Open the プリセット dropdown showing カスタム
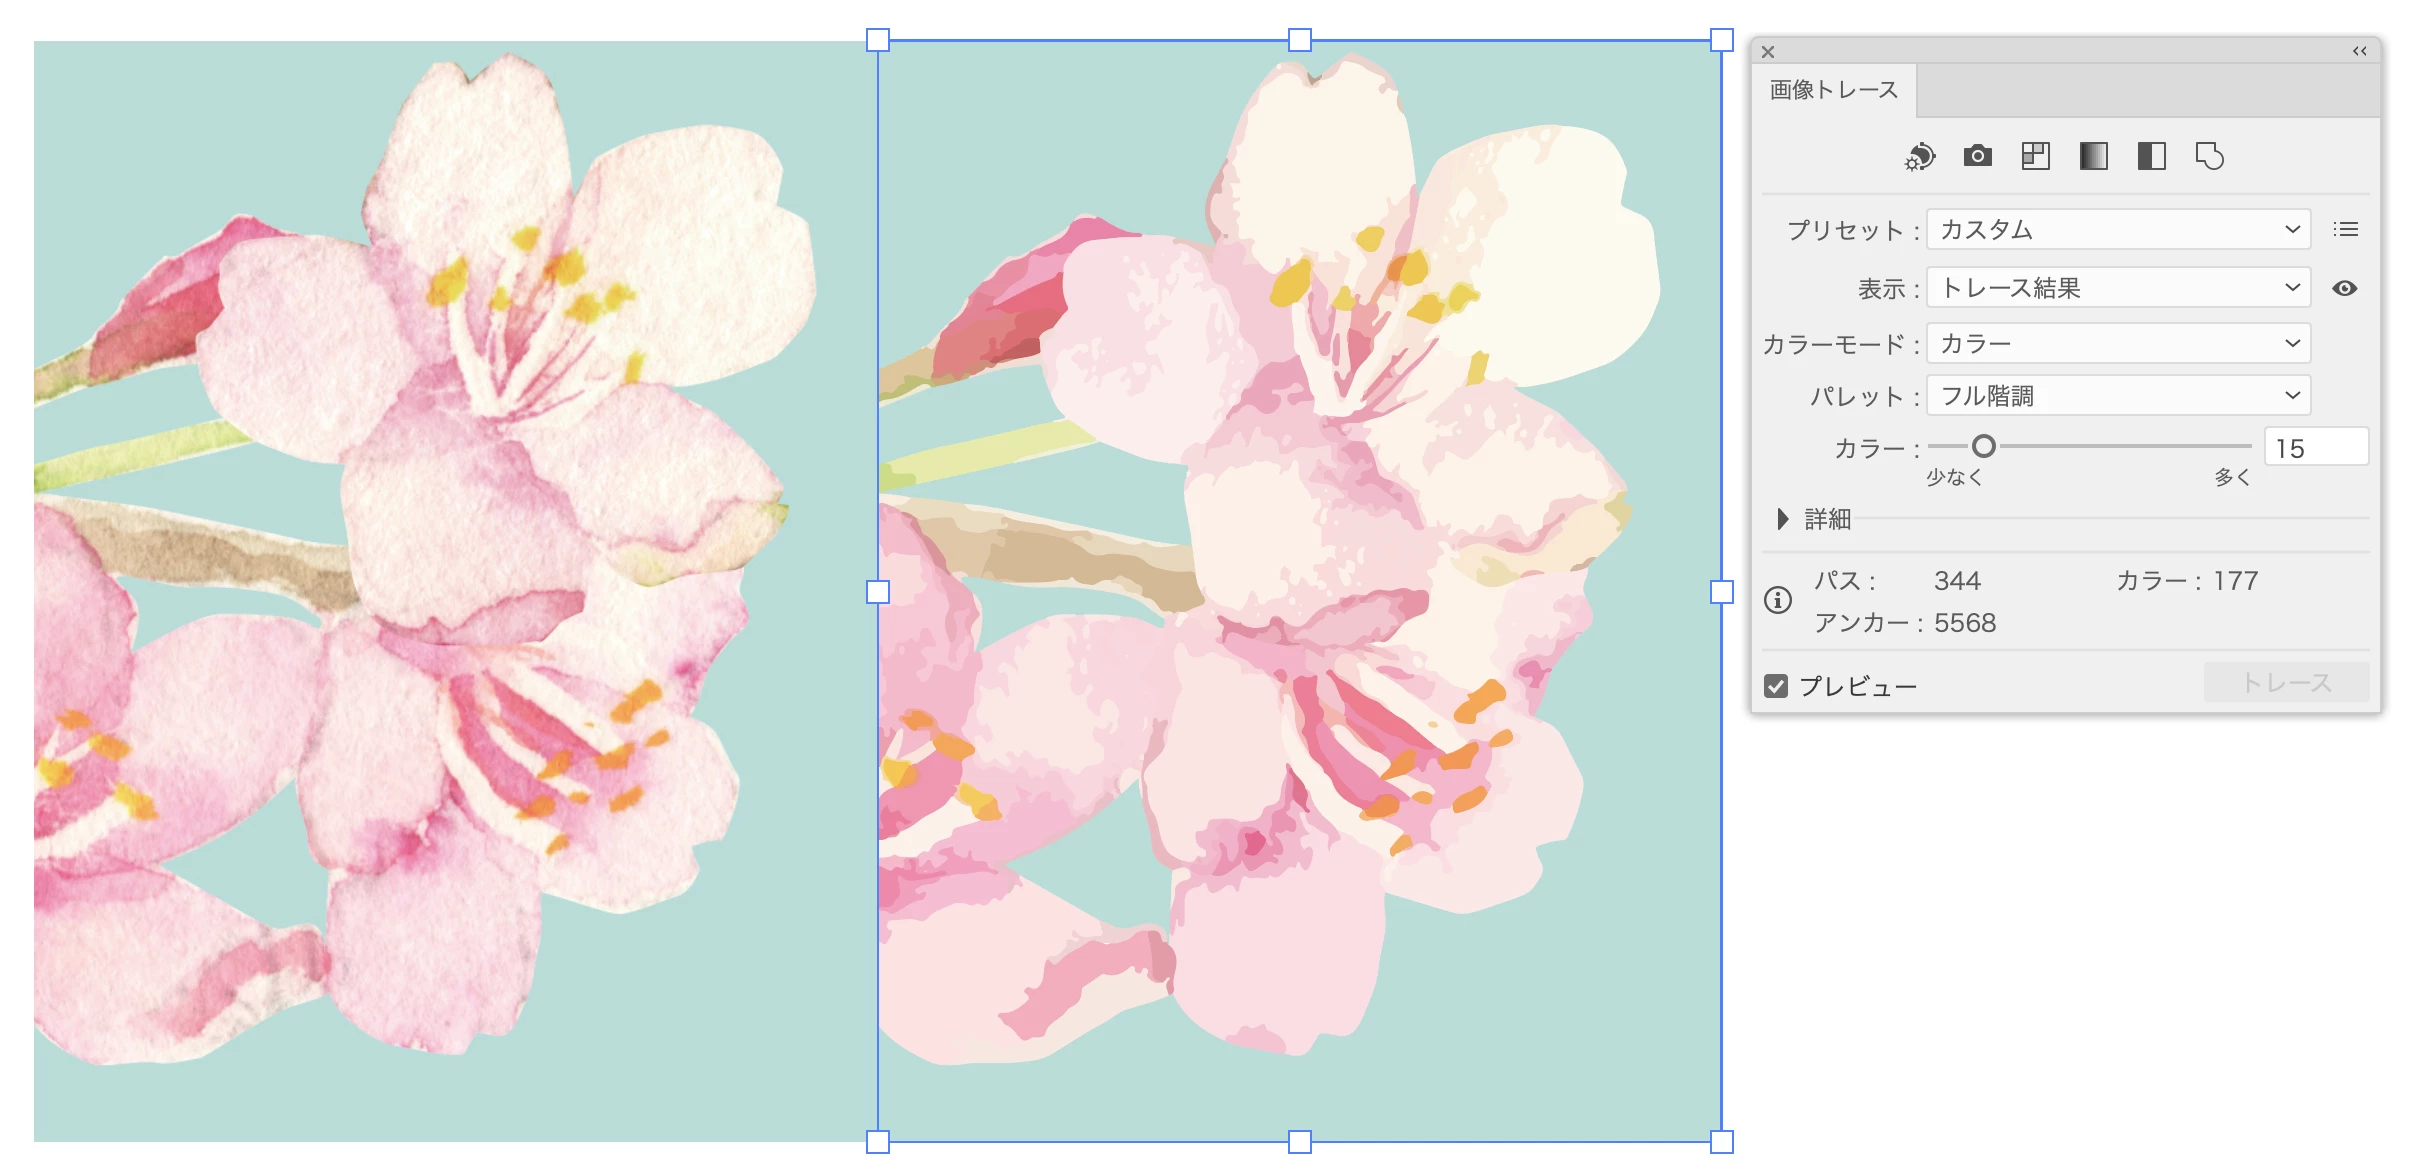 (2118, 230)
